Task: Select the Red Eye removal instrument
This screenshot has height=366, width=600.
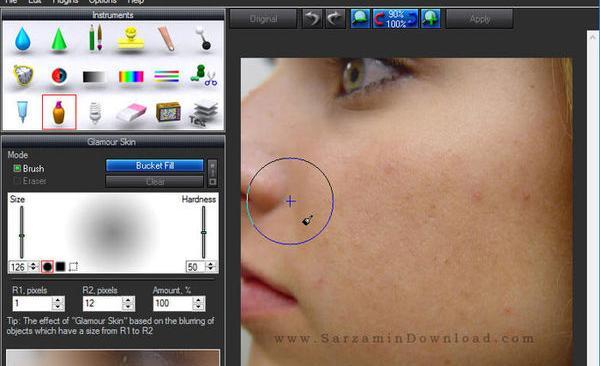Action: (59, 76)
